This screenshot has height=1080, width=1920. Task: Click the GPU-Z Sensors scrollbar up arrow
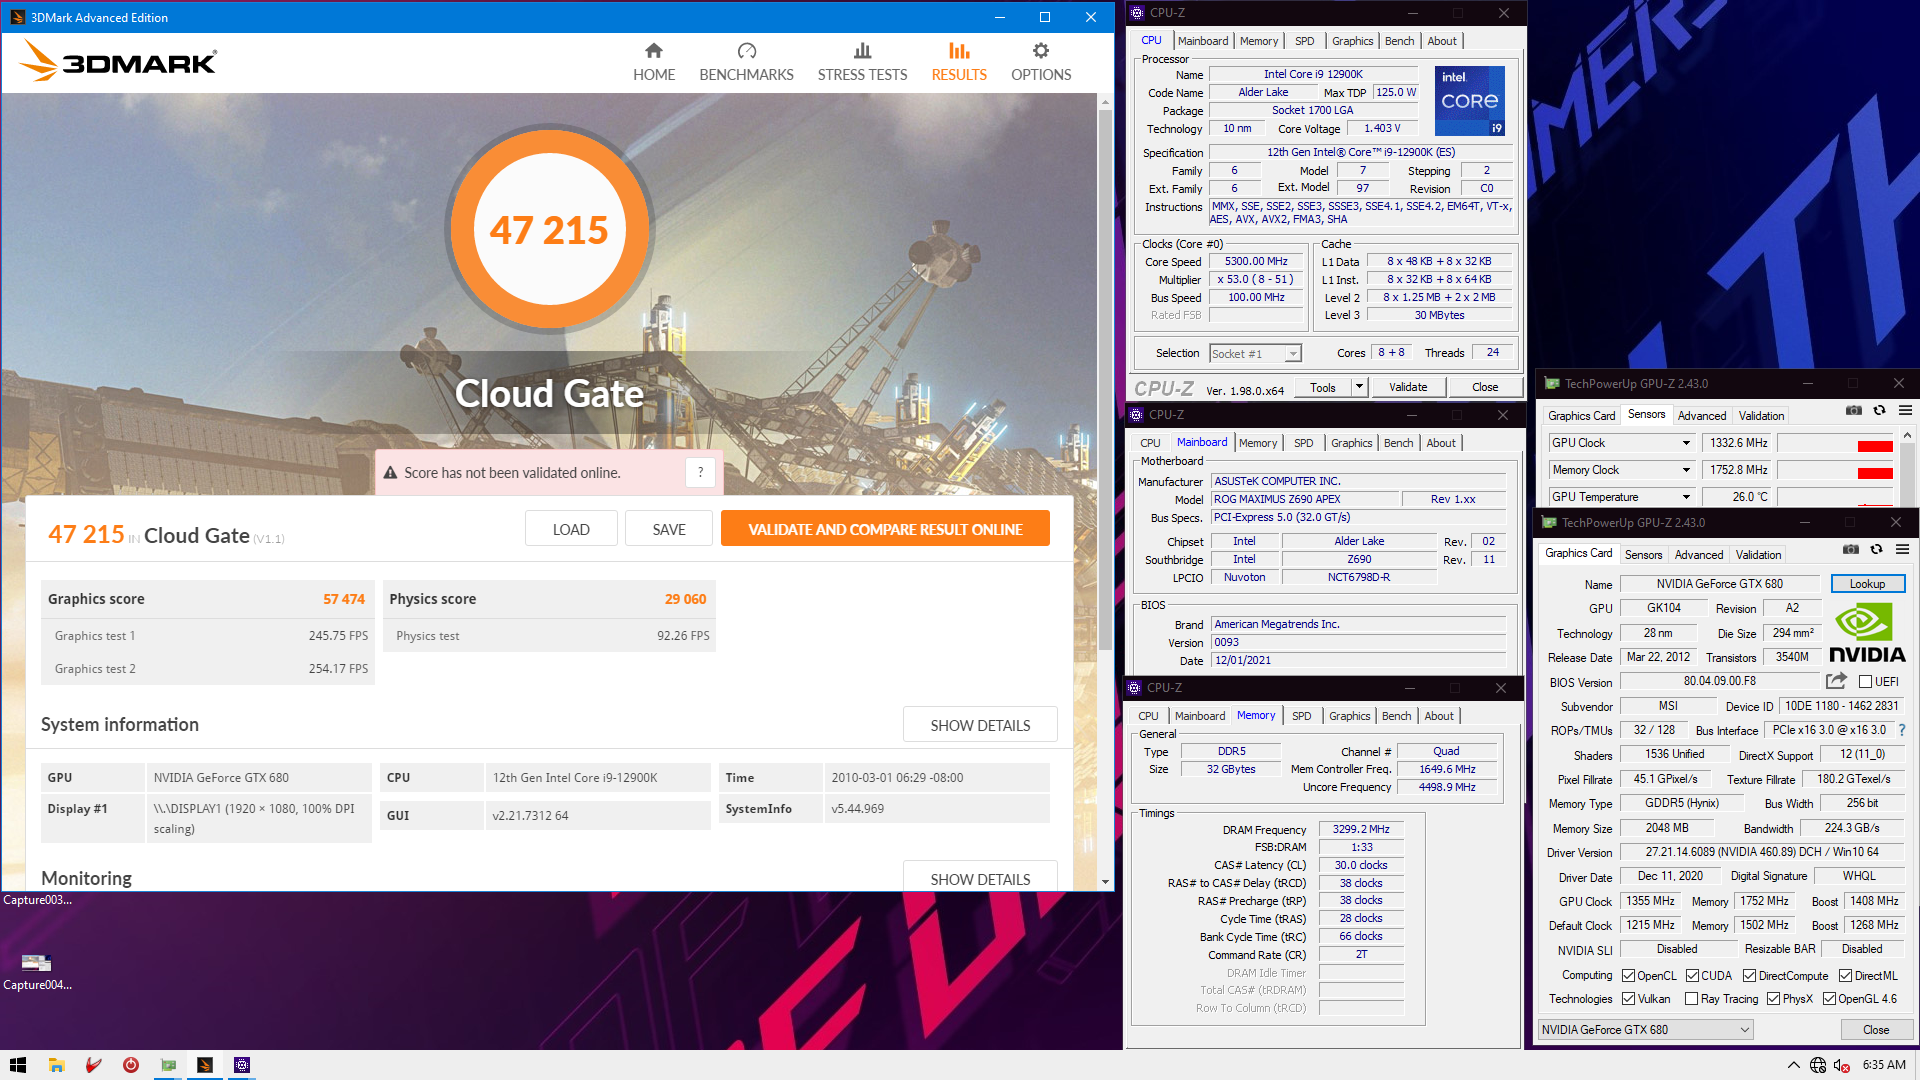pos(1907,436)
